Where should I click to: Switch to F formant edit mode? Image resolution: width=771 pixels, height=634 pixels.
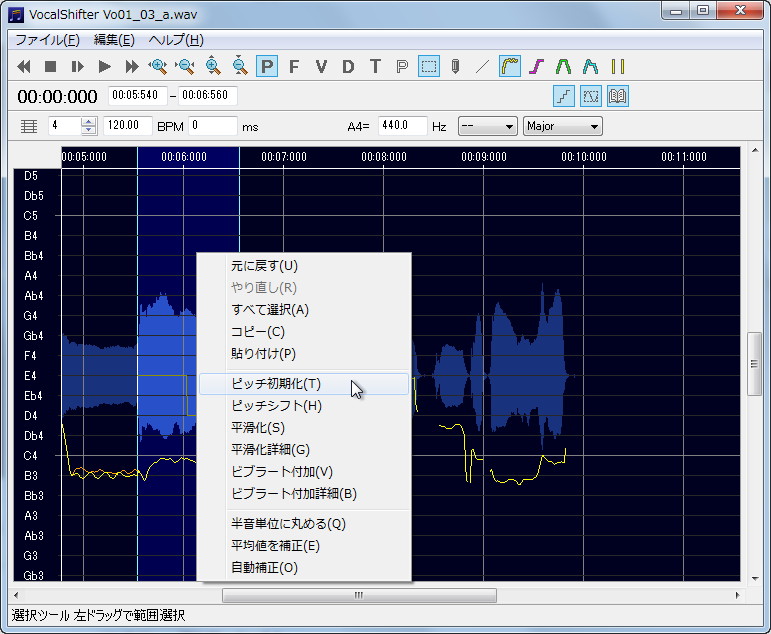(294, 66)
